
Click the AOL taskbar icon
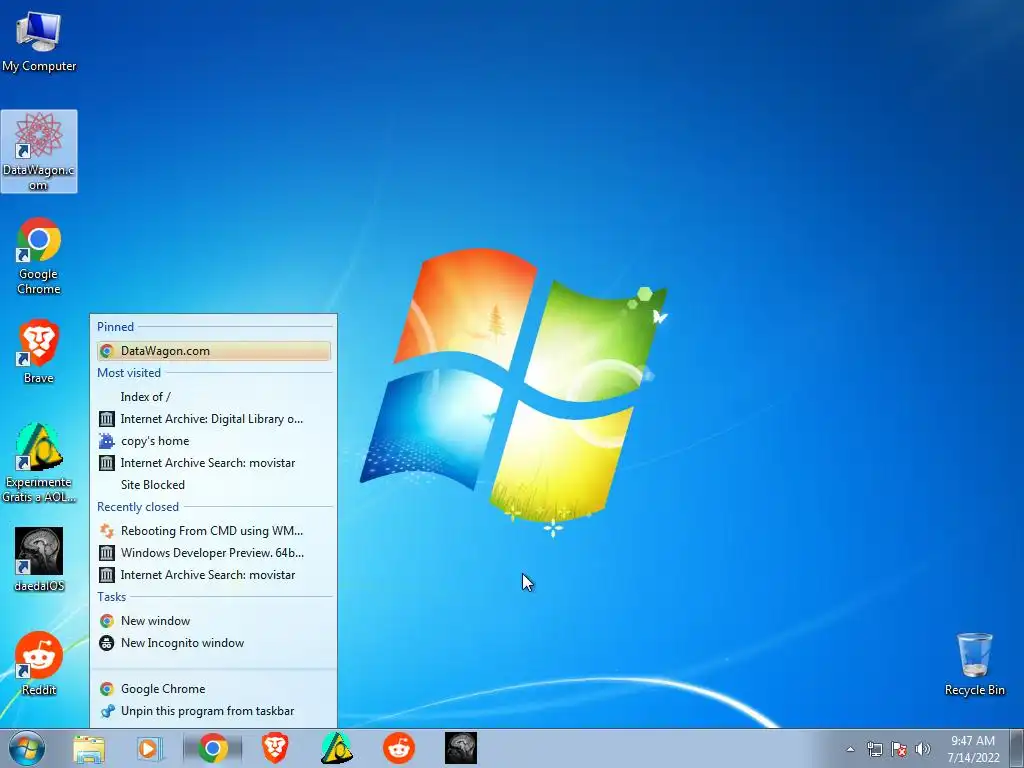pyautogui.click(x=337, y=748)
